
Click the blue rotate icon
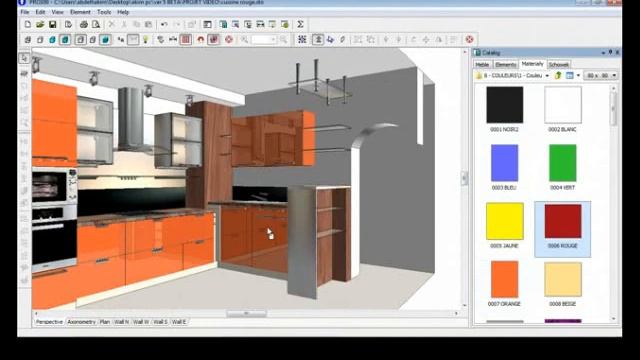(330, 40)
